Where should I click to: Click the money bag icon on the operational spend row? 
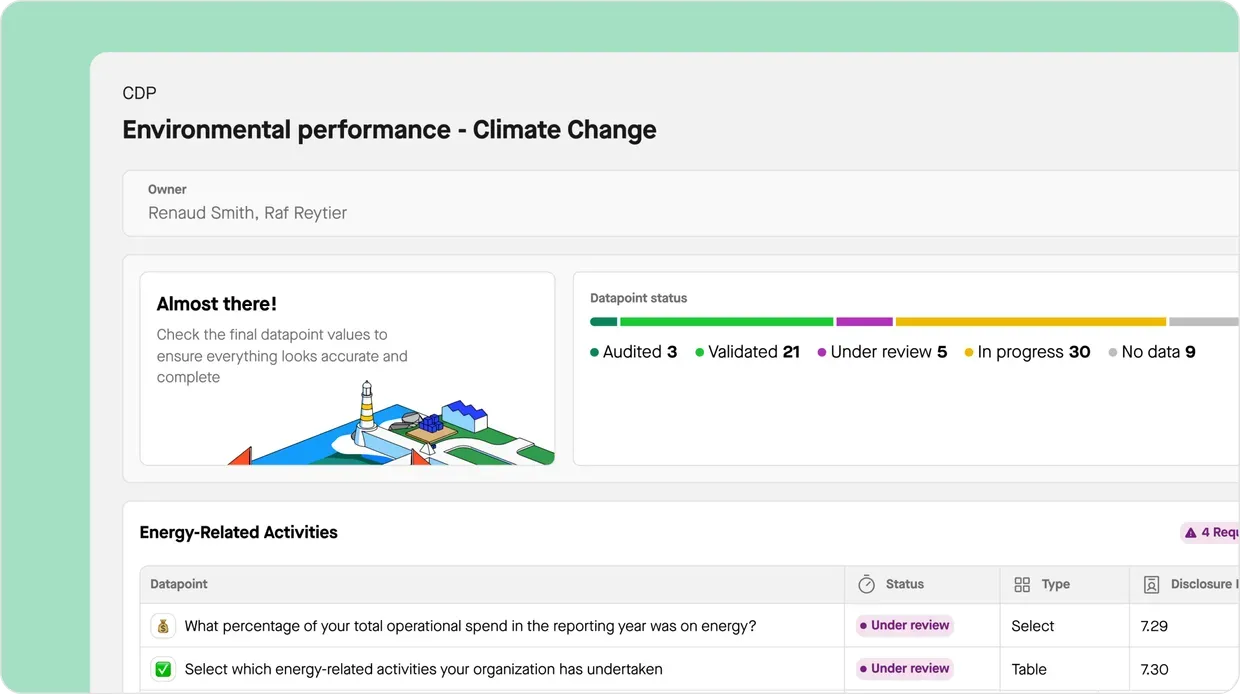tap(163, 625)
